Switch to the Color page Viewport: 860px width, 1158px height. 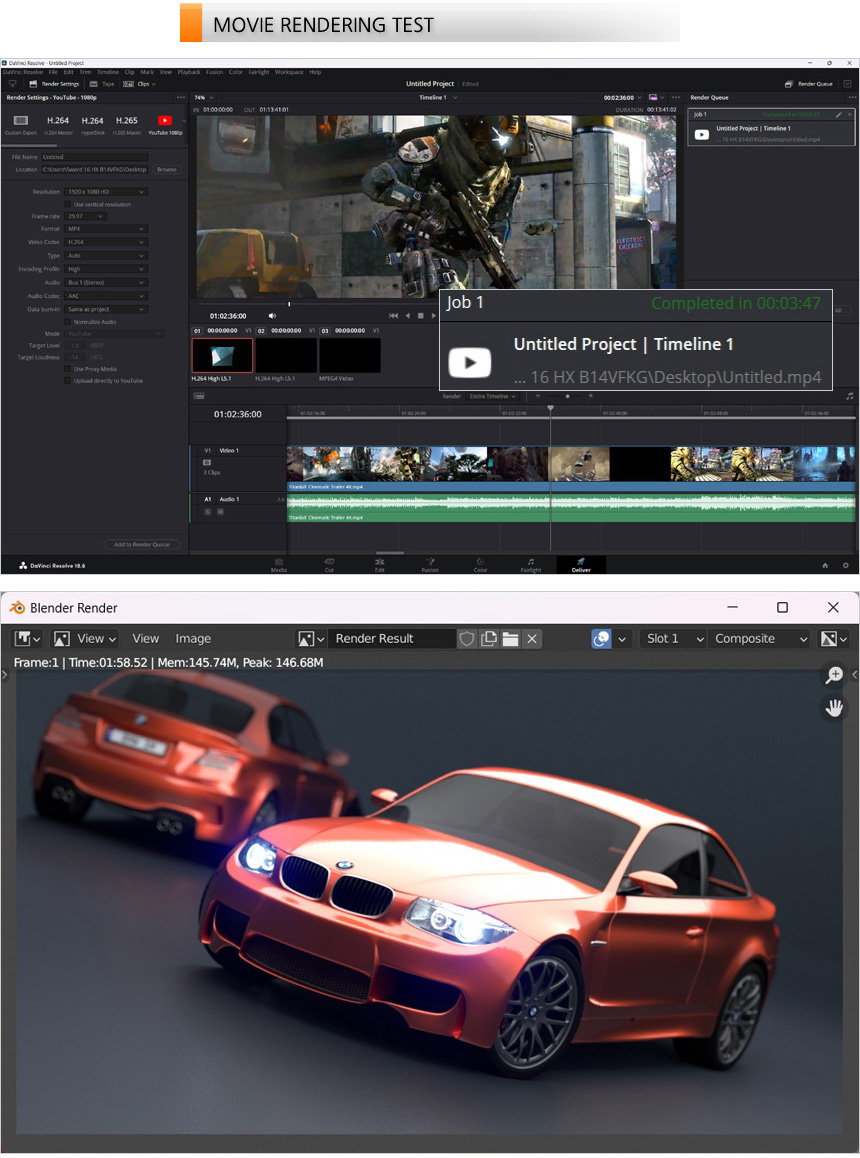480,565
